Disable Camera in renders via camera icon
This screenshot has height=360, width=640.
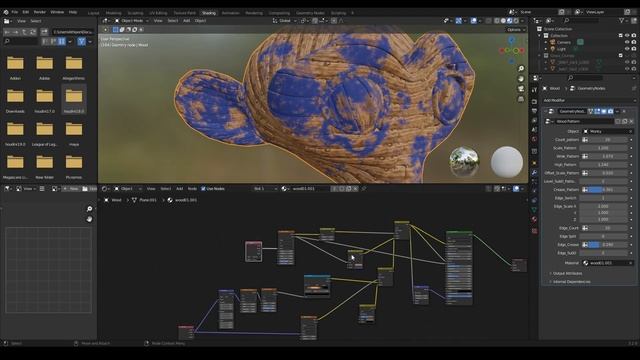tap(634, 42)
